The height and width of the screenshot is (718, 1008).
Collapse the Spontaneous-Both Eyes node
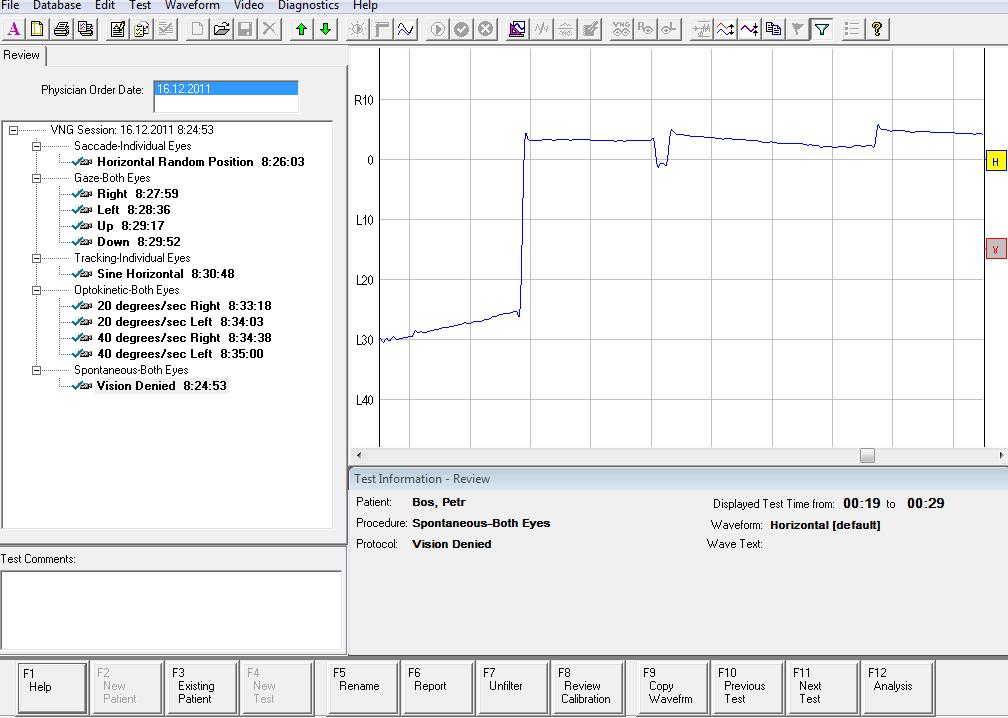pos(37,370)
